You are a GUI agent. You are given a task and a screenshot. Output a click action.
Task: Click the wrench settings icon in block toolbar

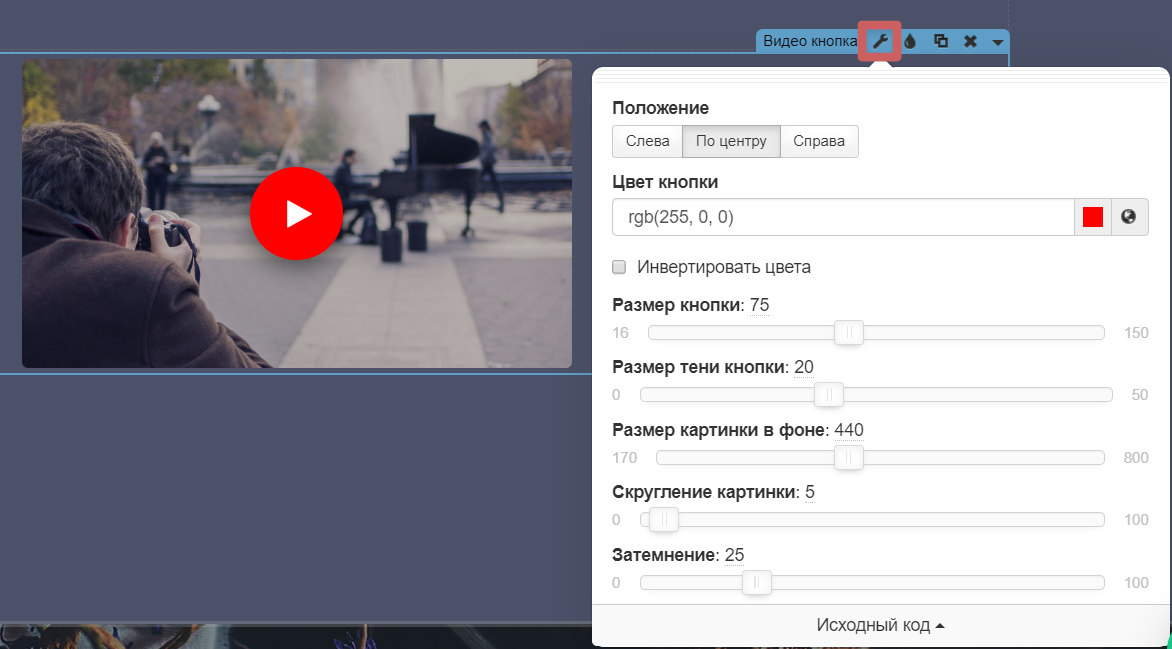[880, 41]
